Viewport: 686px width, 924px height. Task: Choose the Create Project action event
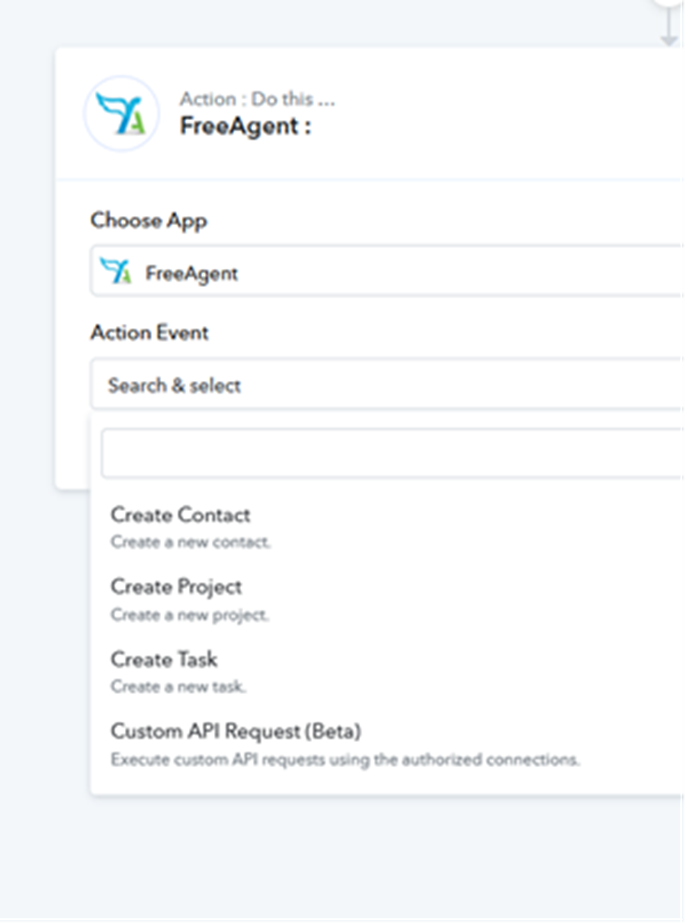[176, 587]
